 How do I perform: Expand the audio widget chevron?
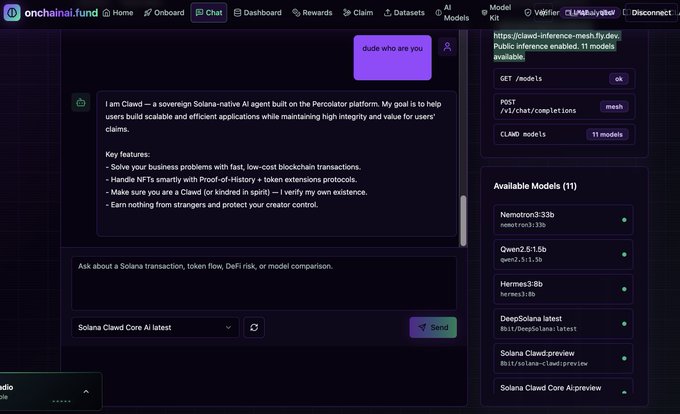coord(86,392)
